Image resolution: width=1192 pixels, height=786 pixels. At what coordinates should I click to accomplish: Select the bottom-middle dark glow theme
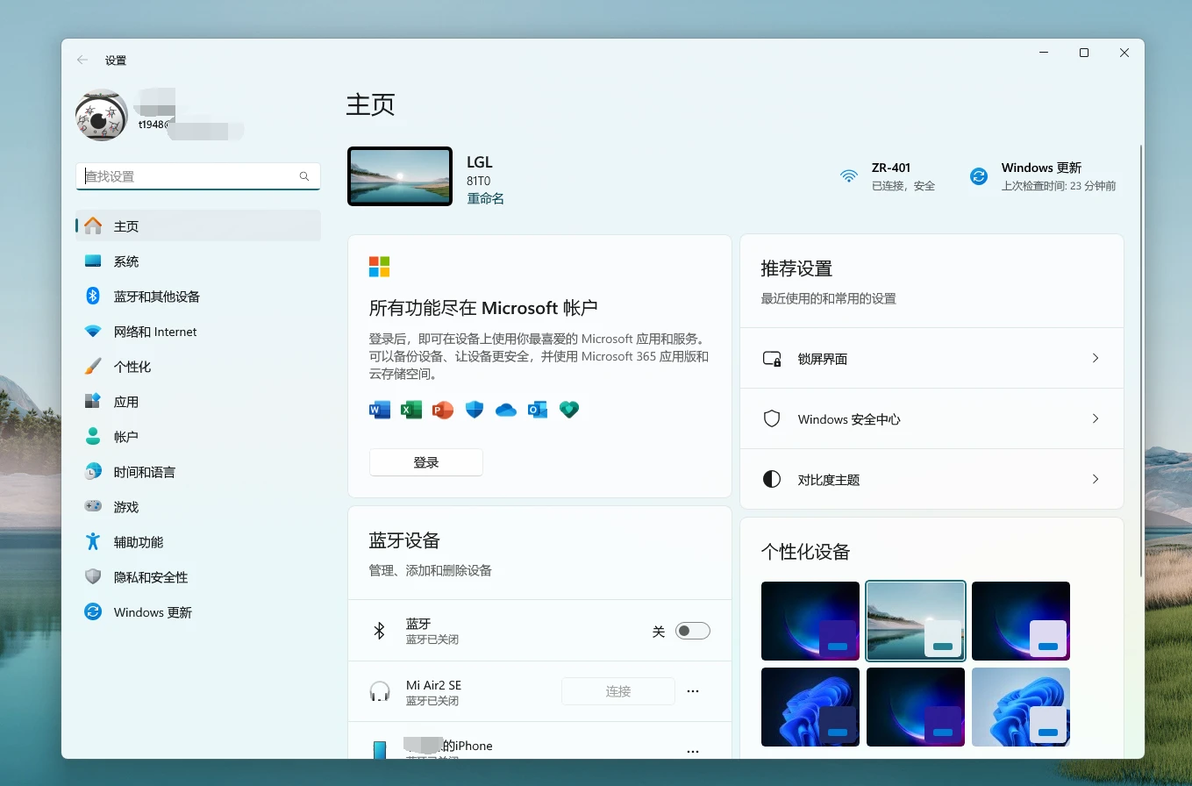[x=915, y=707]
